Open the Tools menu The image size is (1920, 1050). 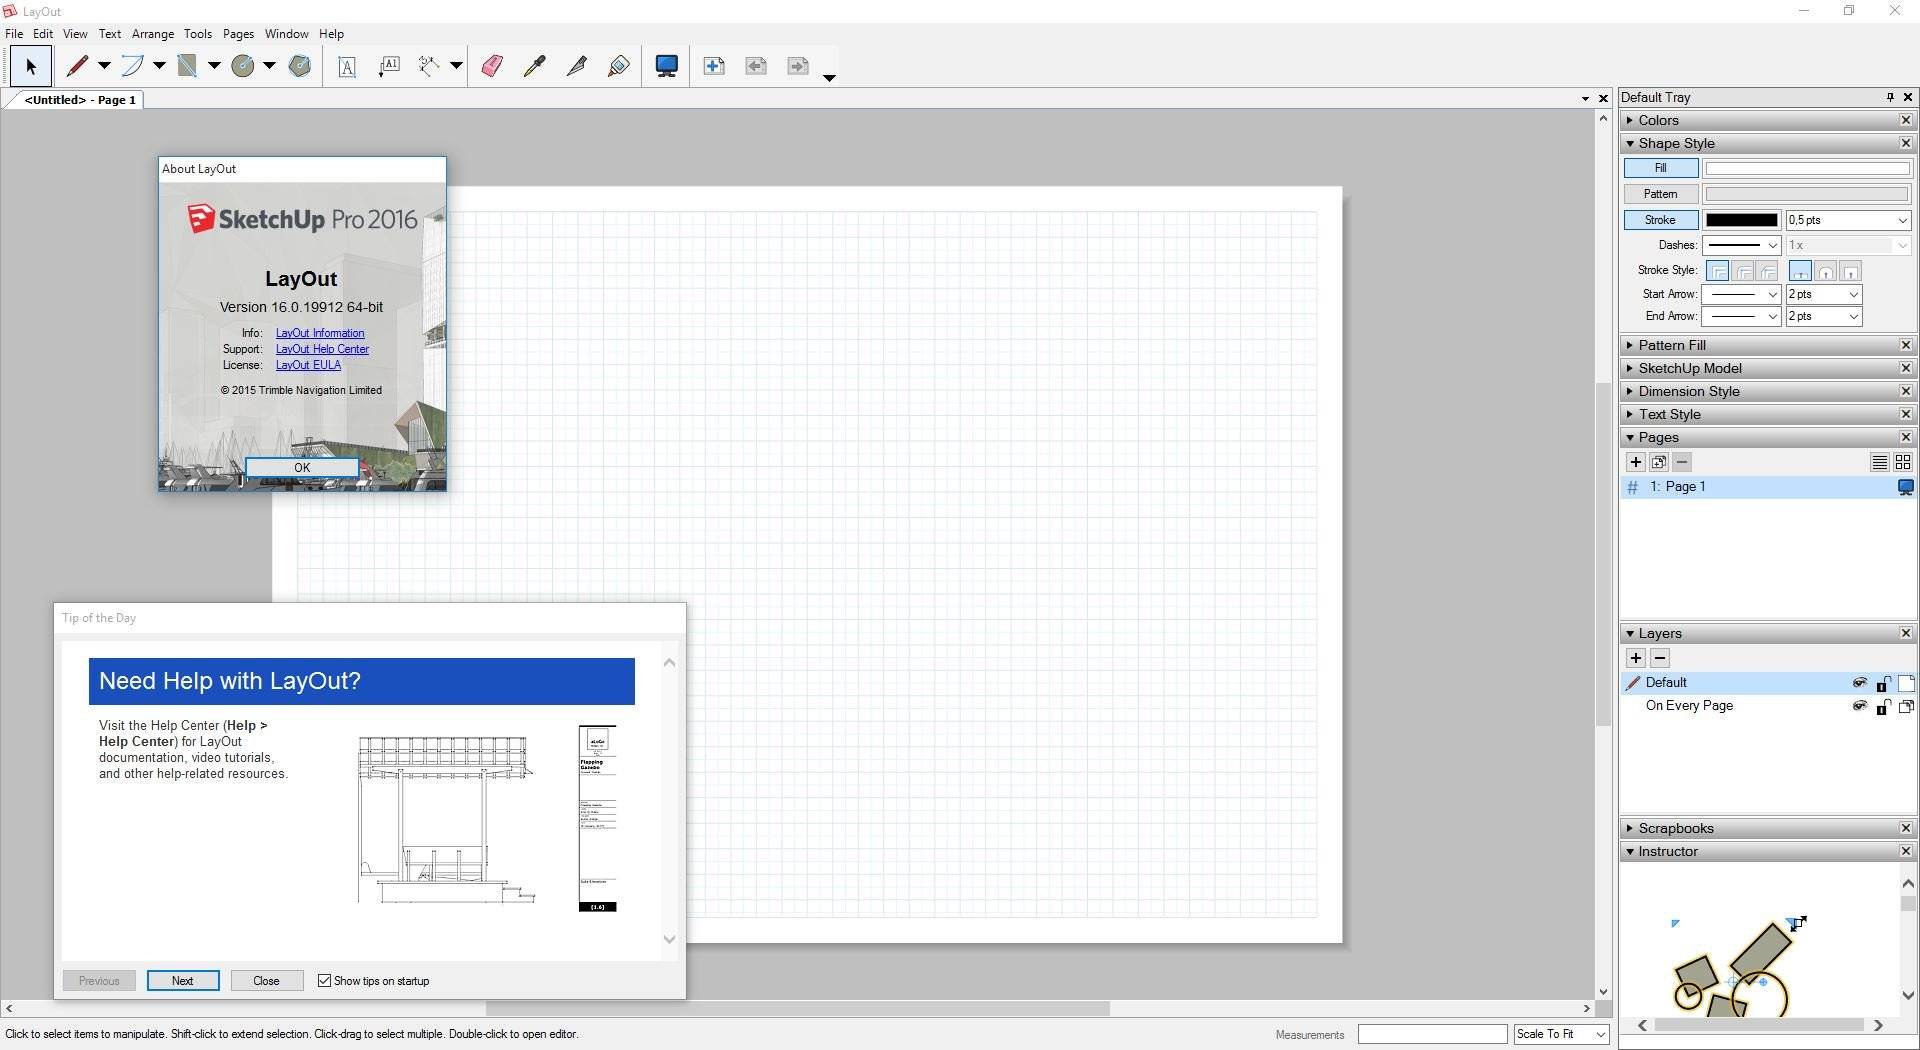click(x=198, y=34)
